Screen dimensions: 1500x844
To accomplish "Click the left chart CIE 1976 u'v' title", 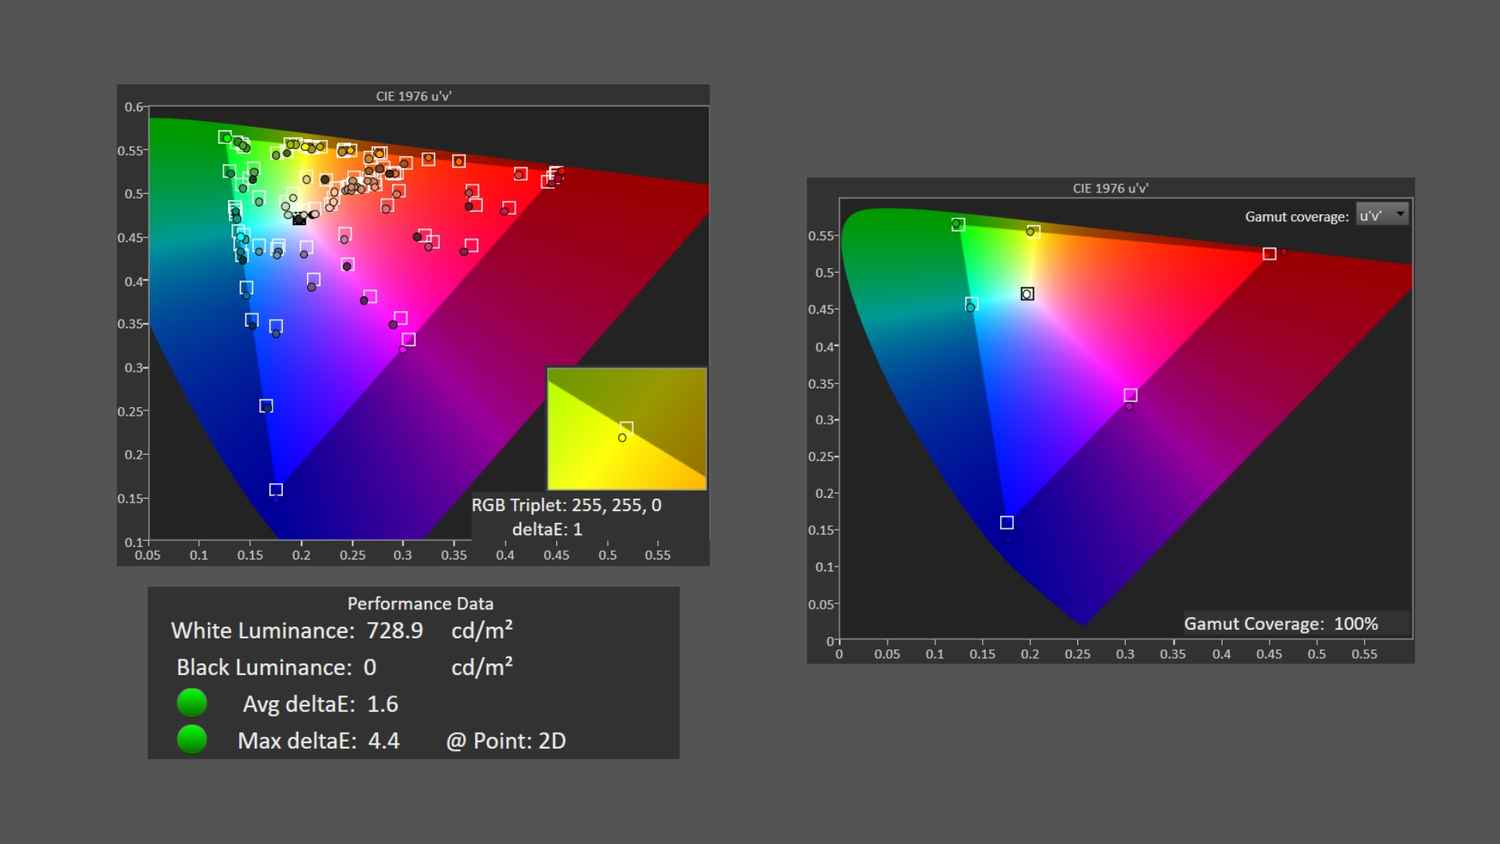I will tap(413, 96).
